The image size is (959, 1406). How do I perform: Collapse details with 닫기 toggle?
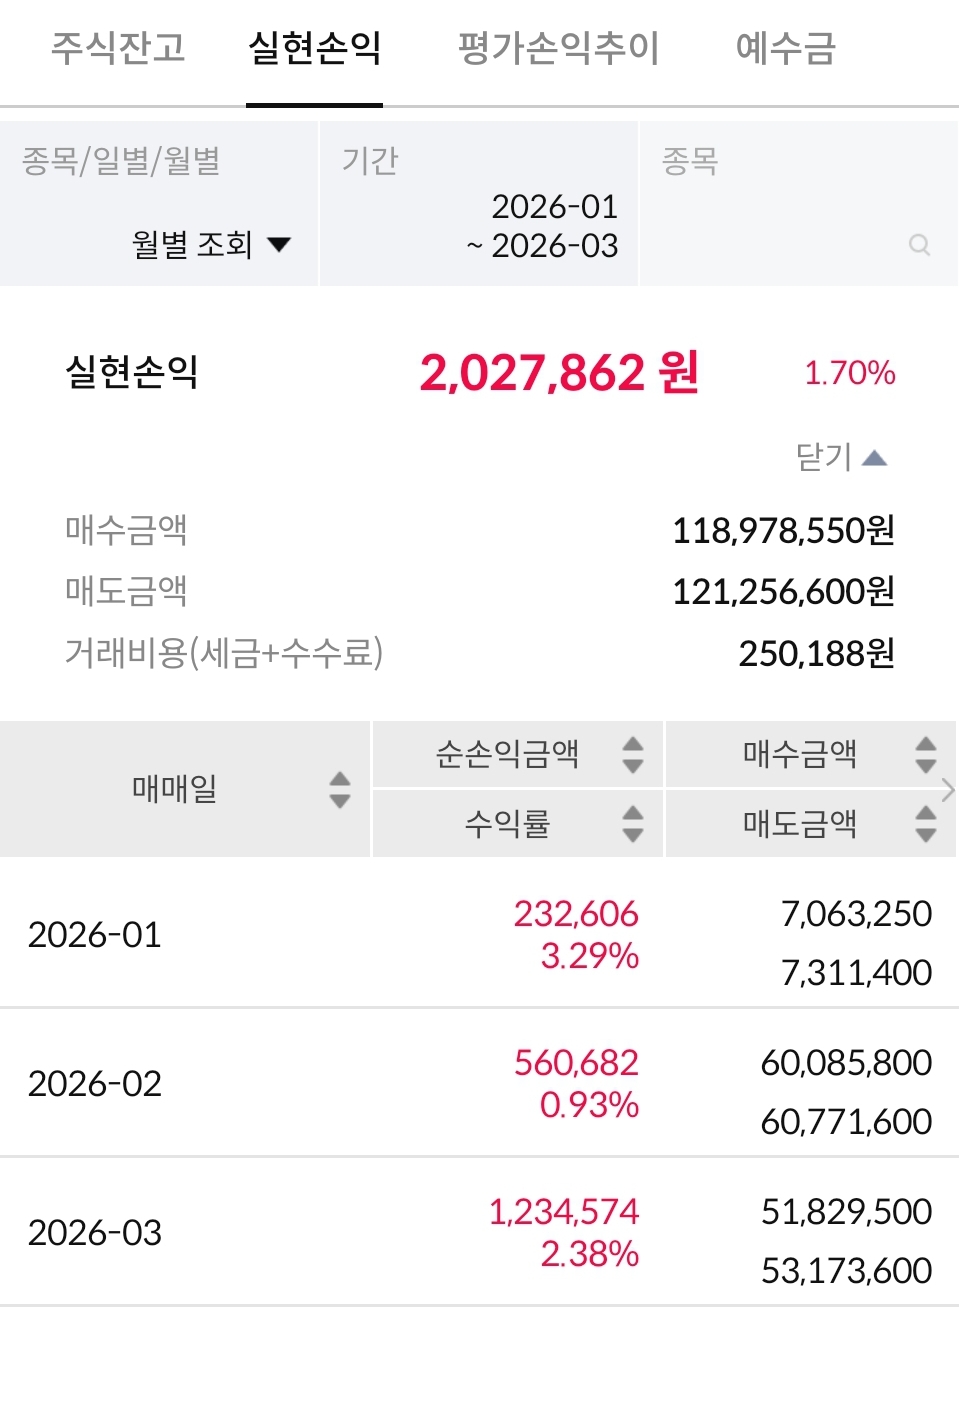point(841,457)
